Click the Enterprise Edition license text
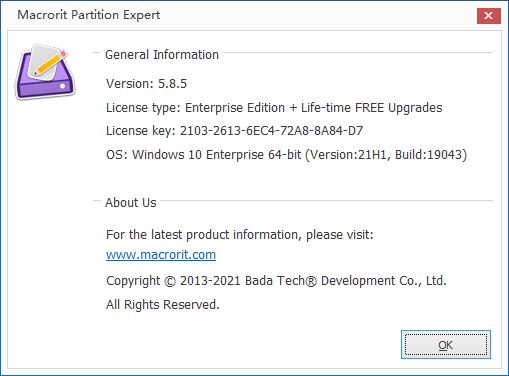509x376 pixels. pos(235,108)
